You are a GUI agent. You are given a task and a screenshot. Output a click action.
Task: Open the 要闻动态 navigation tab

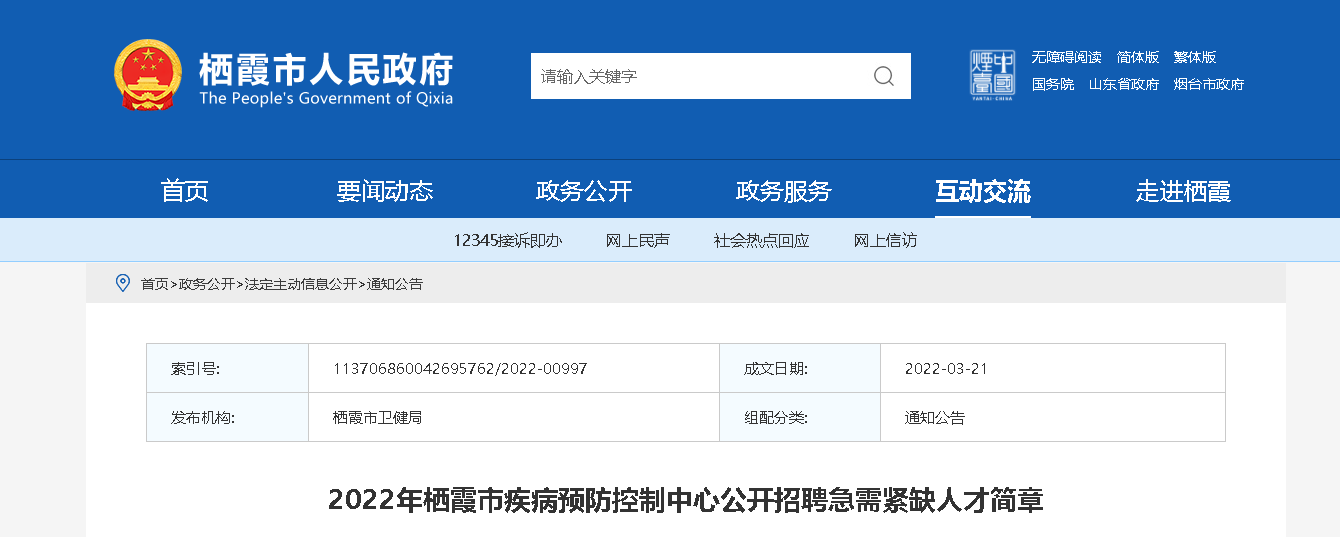tap(385, 191)
